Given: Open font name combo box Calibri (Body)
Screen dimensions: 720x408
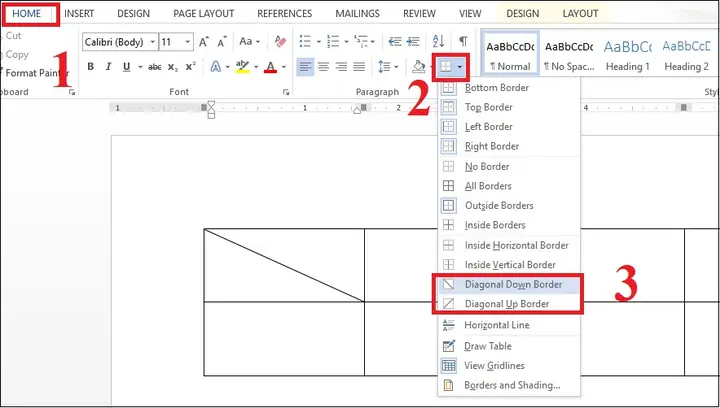Looking at the screenshot, I should [120, 42].
